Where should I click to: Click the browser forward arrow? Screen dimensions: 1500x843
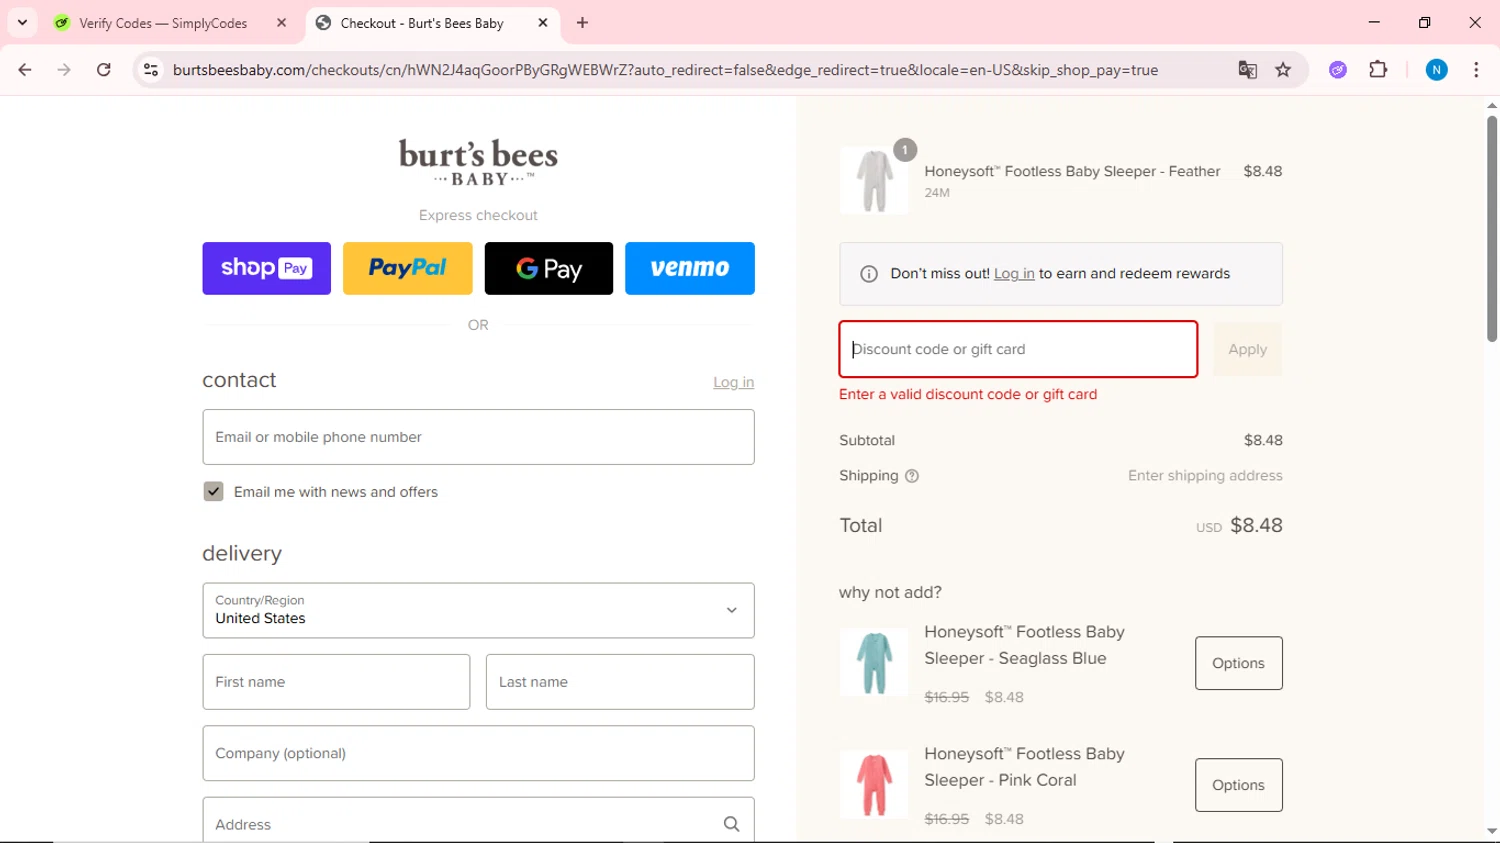pyautogui.click(x=64, y=70)
